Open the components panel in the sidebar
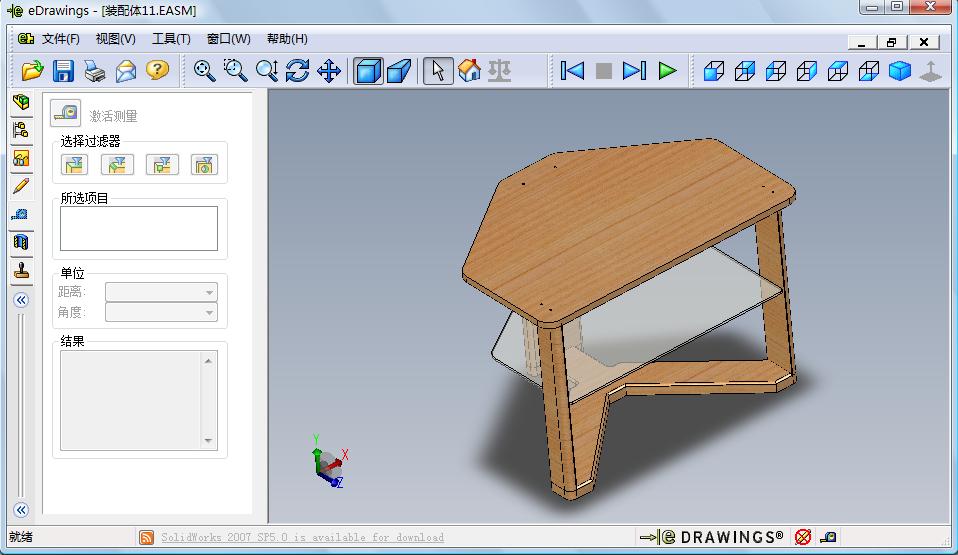958x555 pixels. (x=21, y=101)
